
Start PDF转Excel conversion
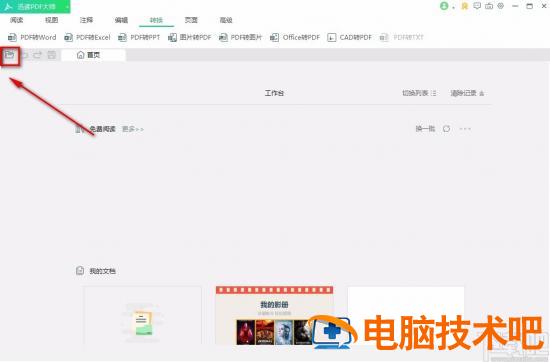(87, 37)
